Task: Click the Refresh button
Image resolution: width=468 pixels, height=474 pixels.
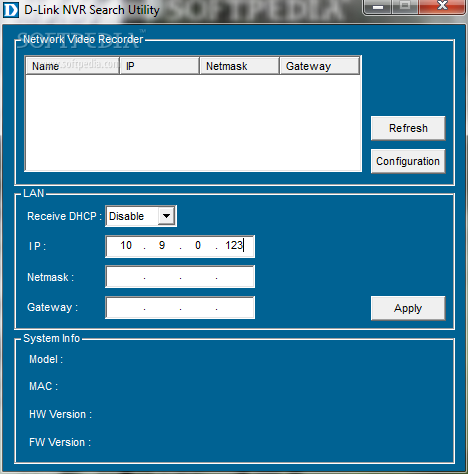Action: tap(408, 128)
